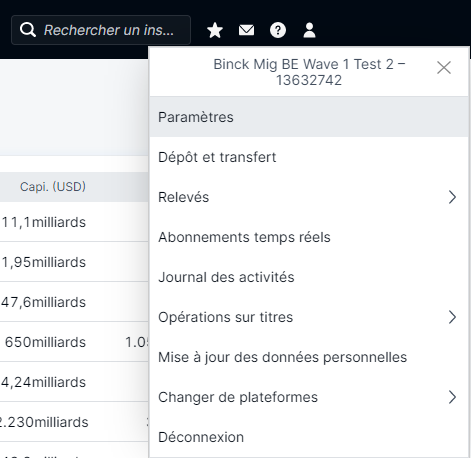The width and height of the screenshot is (471, 458).
Task: Open Mise à jour des données personnelles
Action: (309, 357)
